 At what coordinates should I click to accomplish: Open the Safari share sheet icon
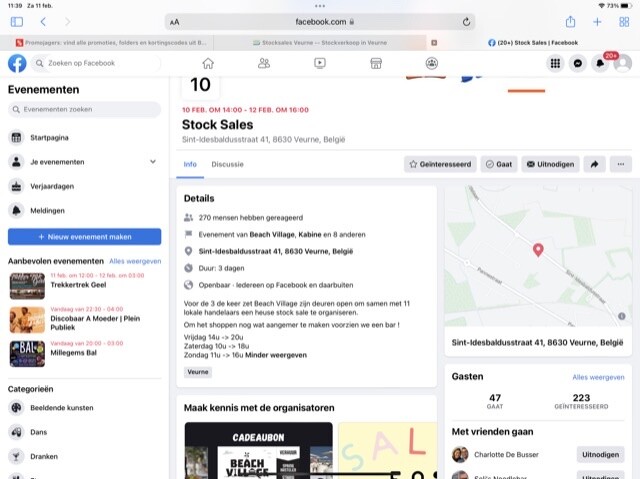click(570, 22)
